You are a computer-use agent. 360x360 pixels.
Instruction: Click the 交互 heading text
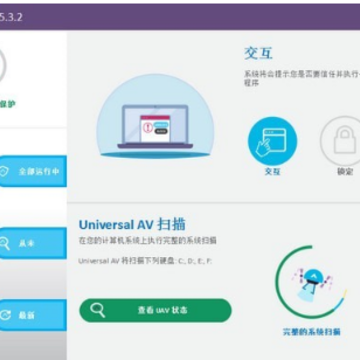(258, 53)
